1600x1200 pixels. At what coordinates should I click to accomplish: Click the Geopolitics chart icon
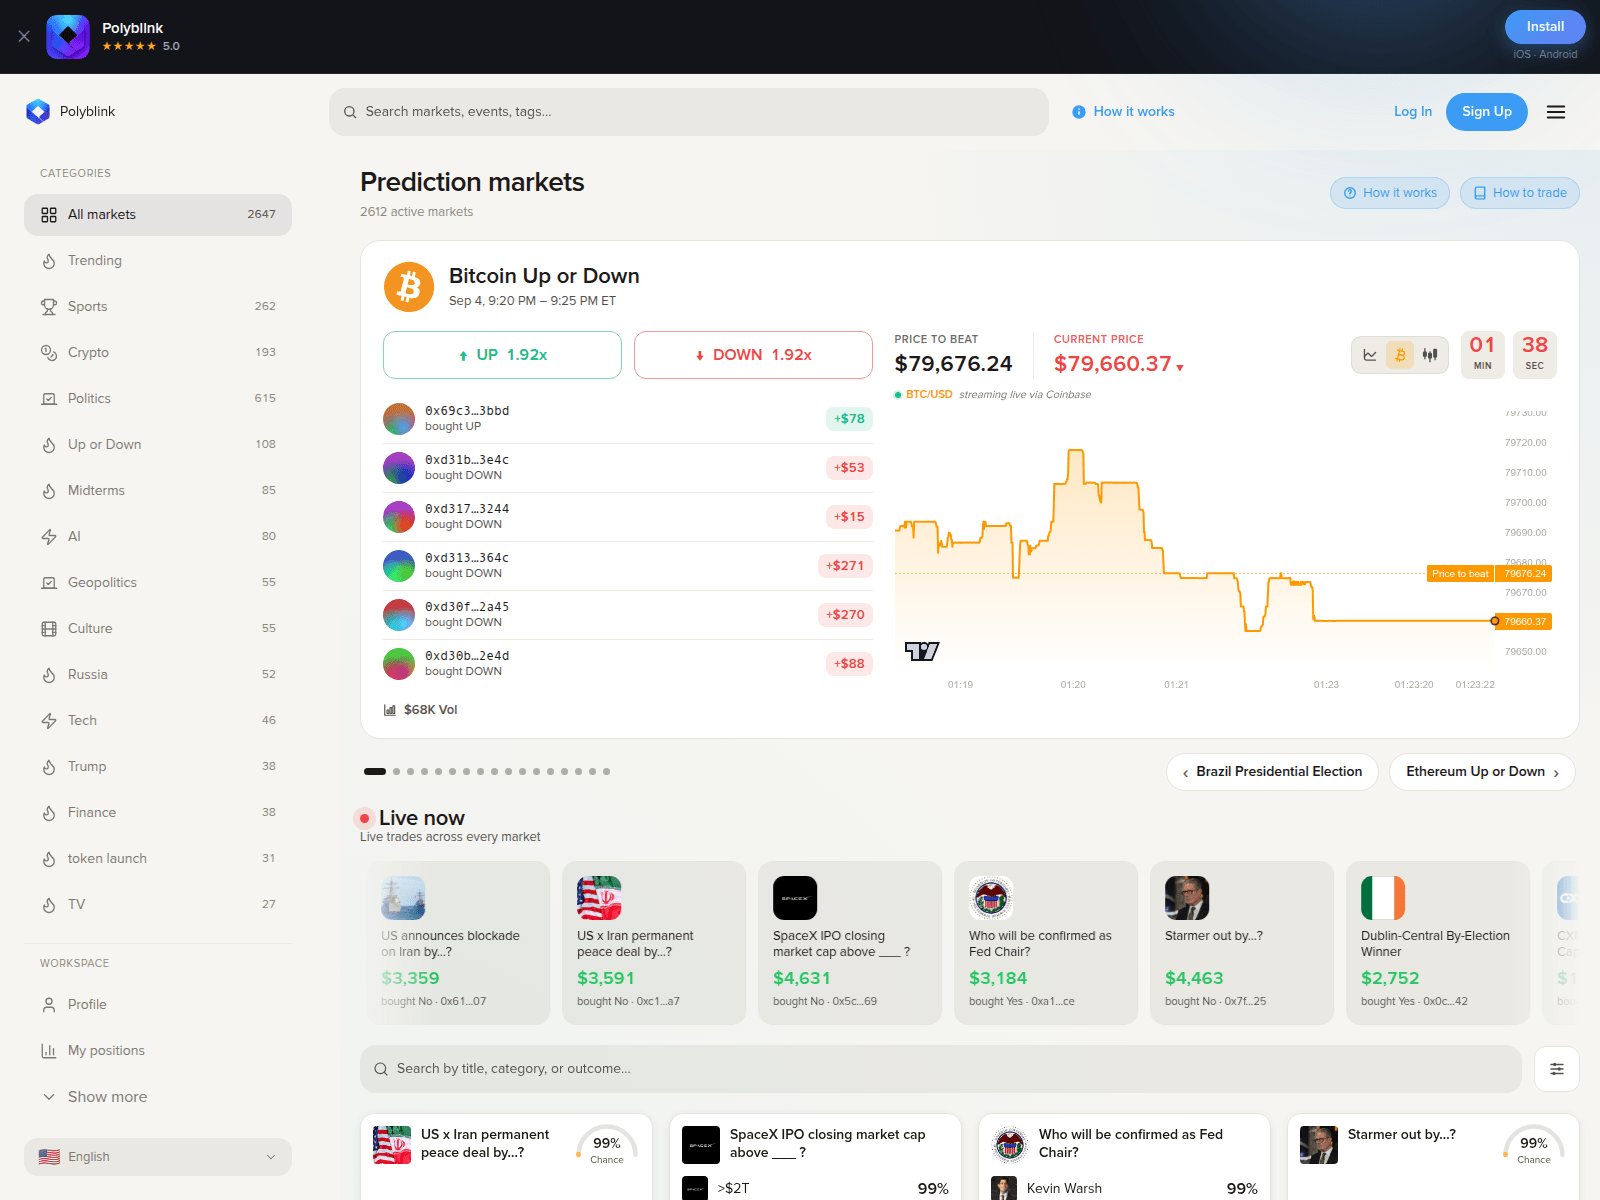49,583
